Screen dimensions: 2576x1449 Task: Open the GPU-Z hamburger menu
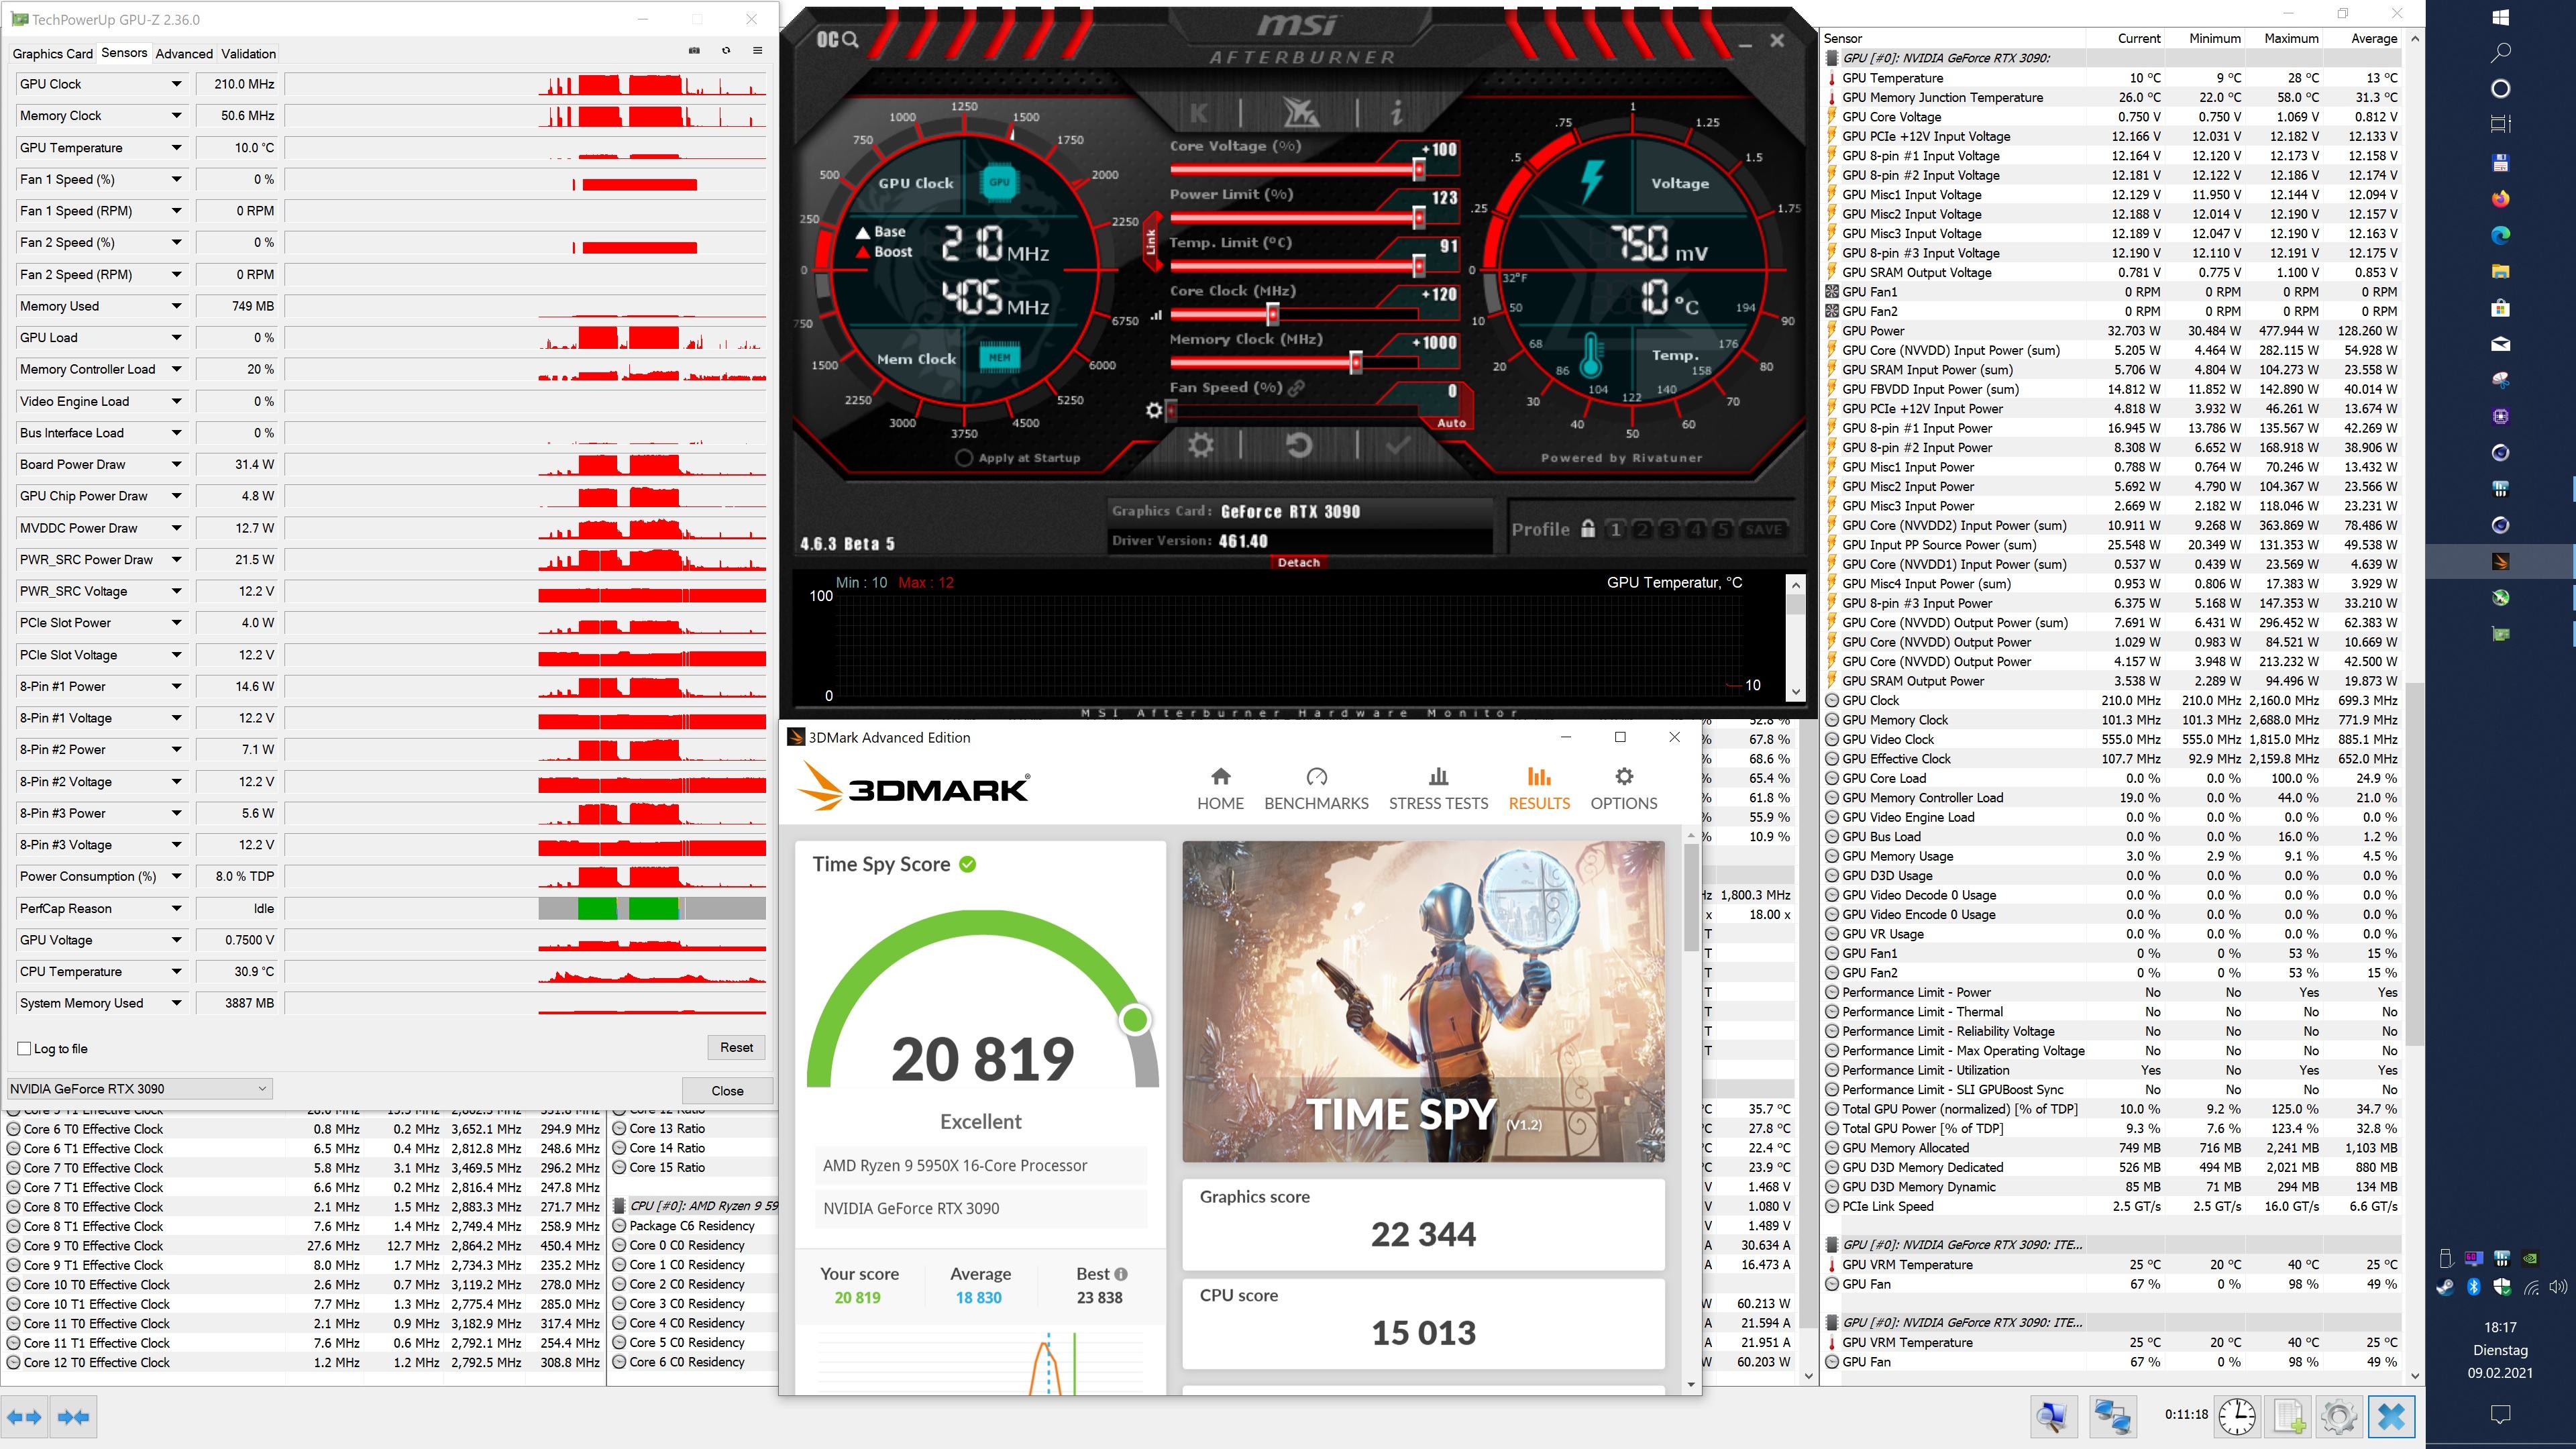pyautogui.click(x=757, y=51)
